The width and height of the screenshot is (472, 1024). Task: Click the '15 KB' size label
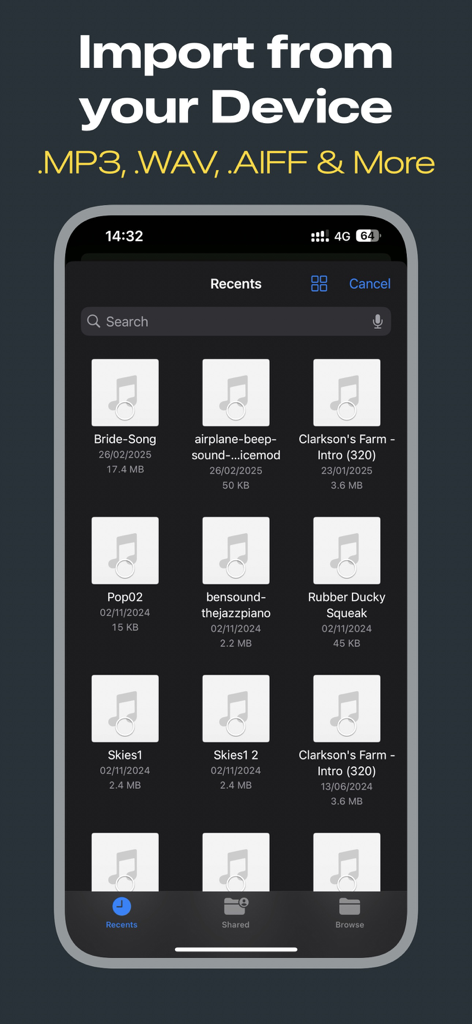[x=125, y=628]
